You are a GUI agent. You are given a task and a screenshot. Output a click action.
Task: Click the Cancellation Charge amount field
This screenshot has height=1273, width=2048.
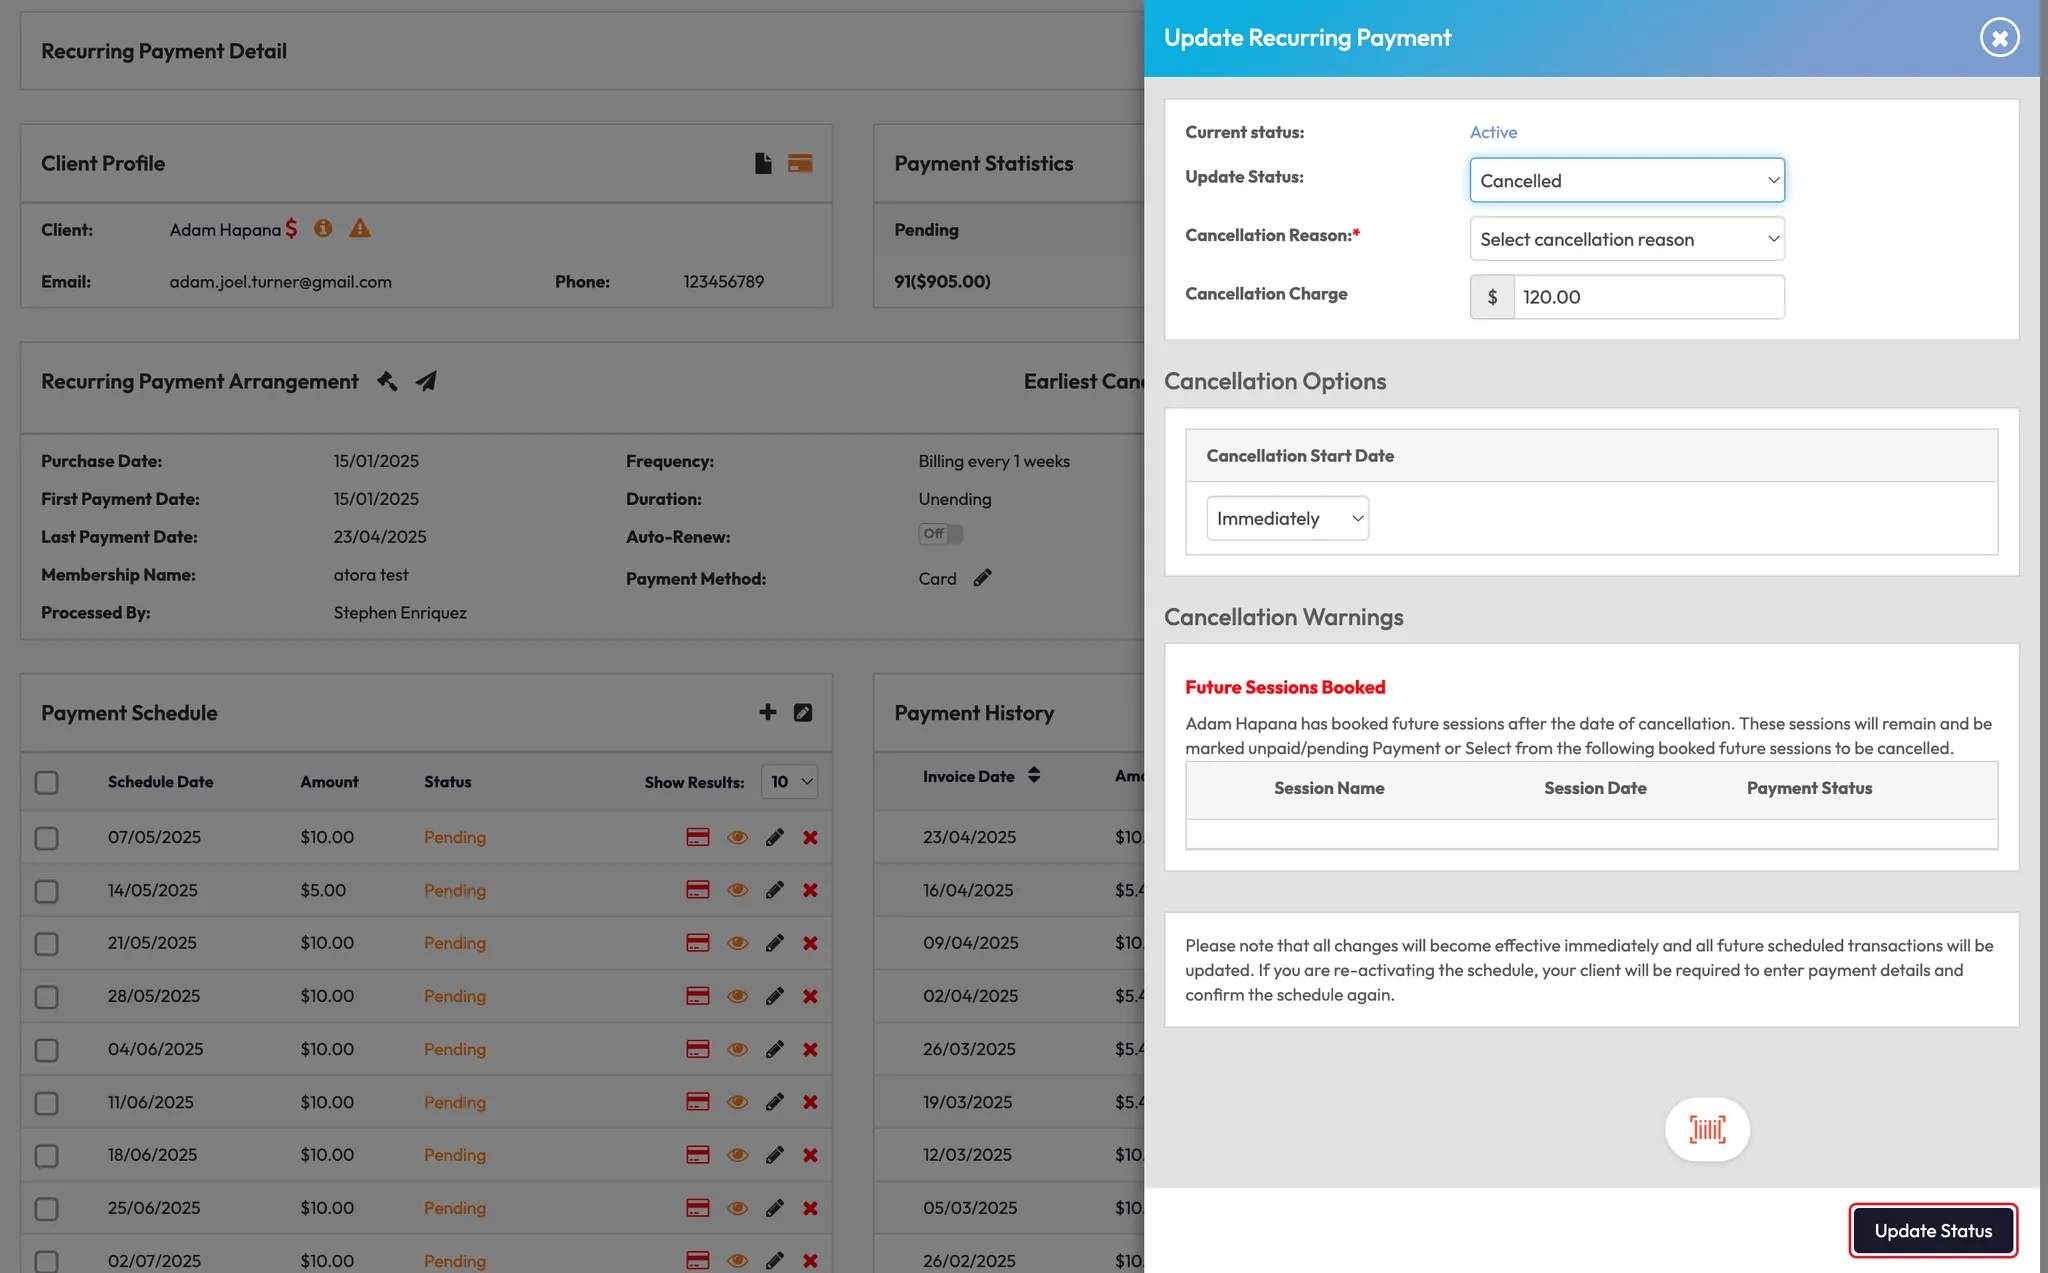(x=1647, y=297)
